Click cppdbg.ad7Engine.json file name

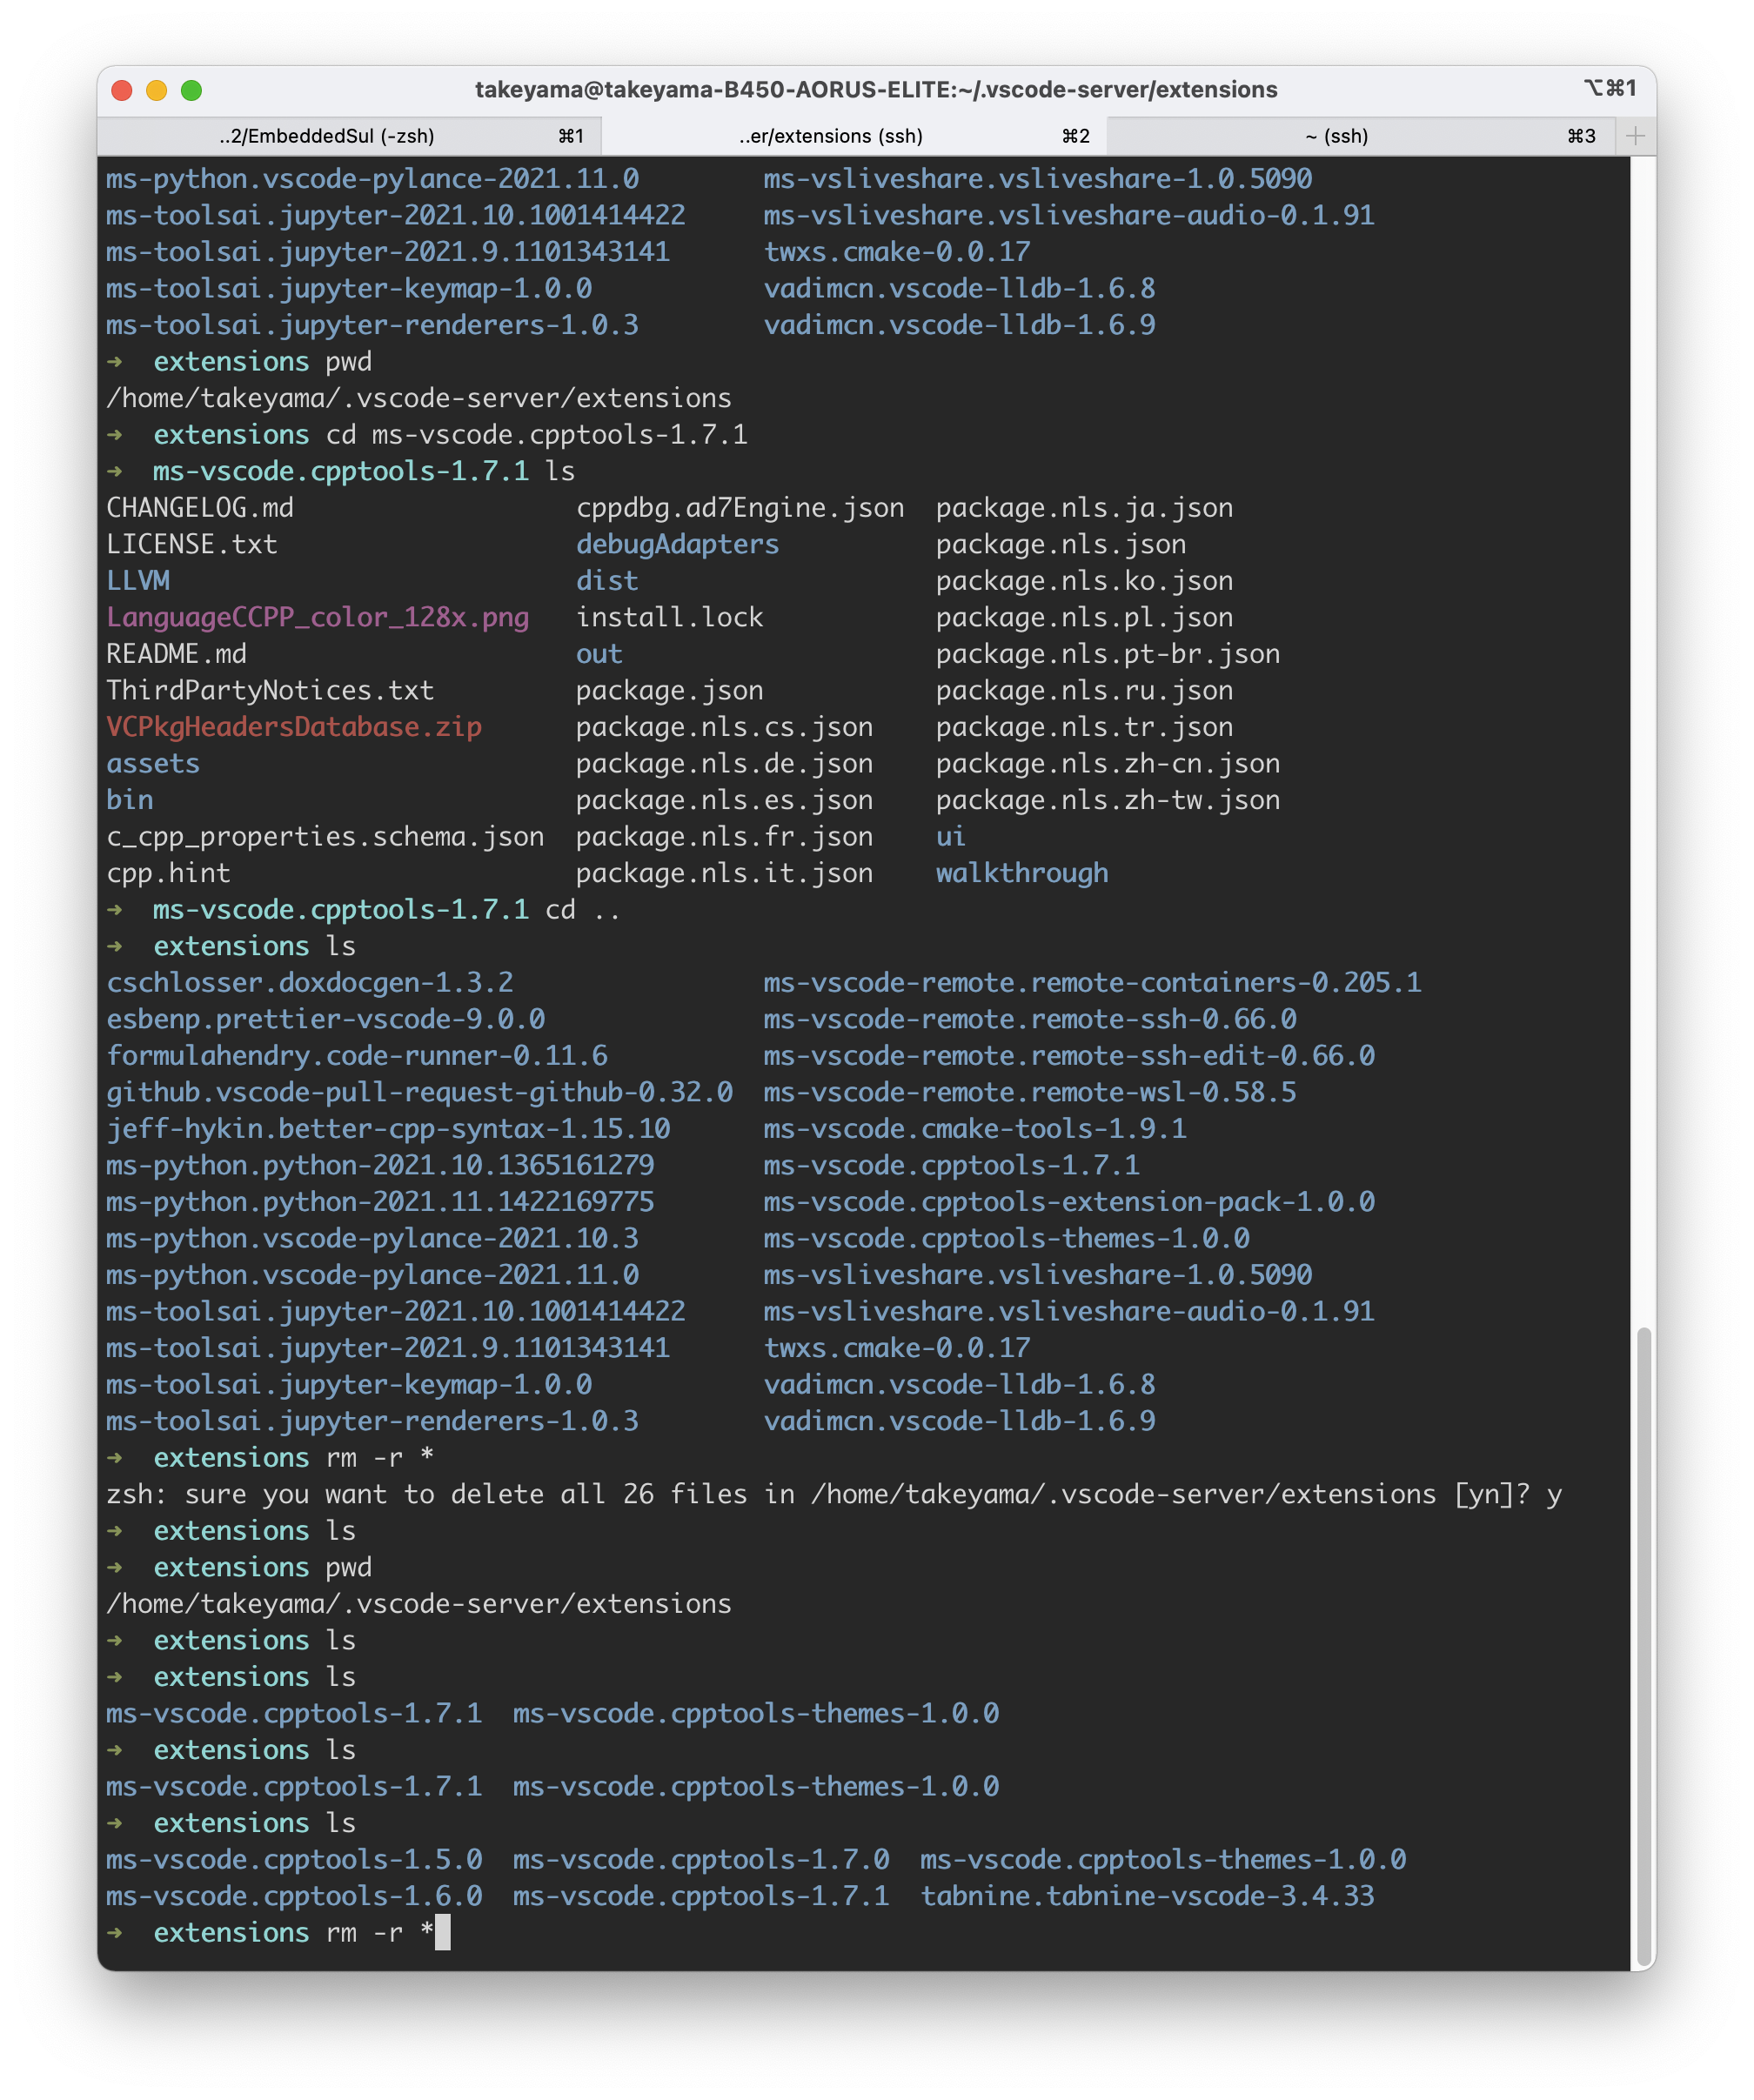tap(740, 508)
